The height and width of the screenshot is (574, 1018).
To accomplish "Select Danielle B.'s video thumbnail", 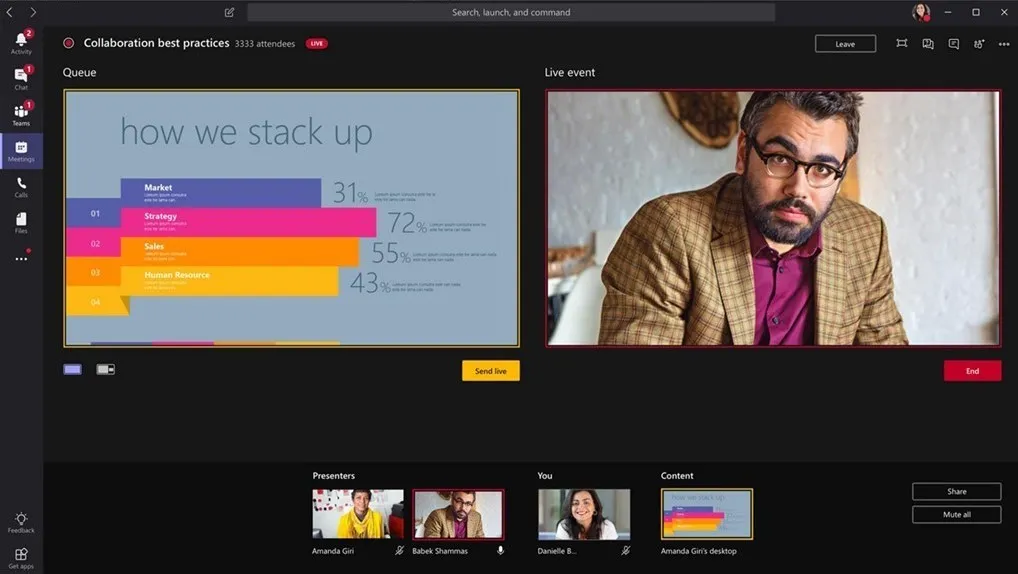I will 584,514.
